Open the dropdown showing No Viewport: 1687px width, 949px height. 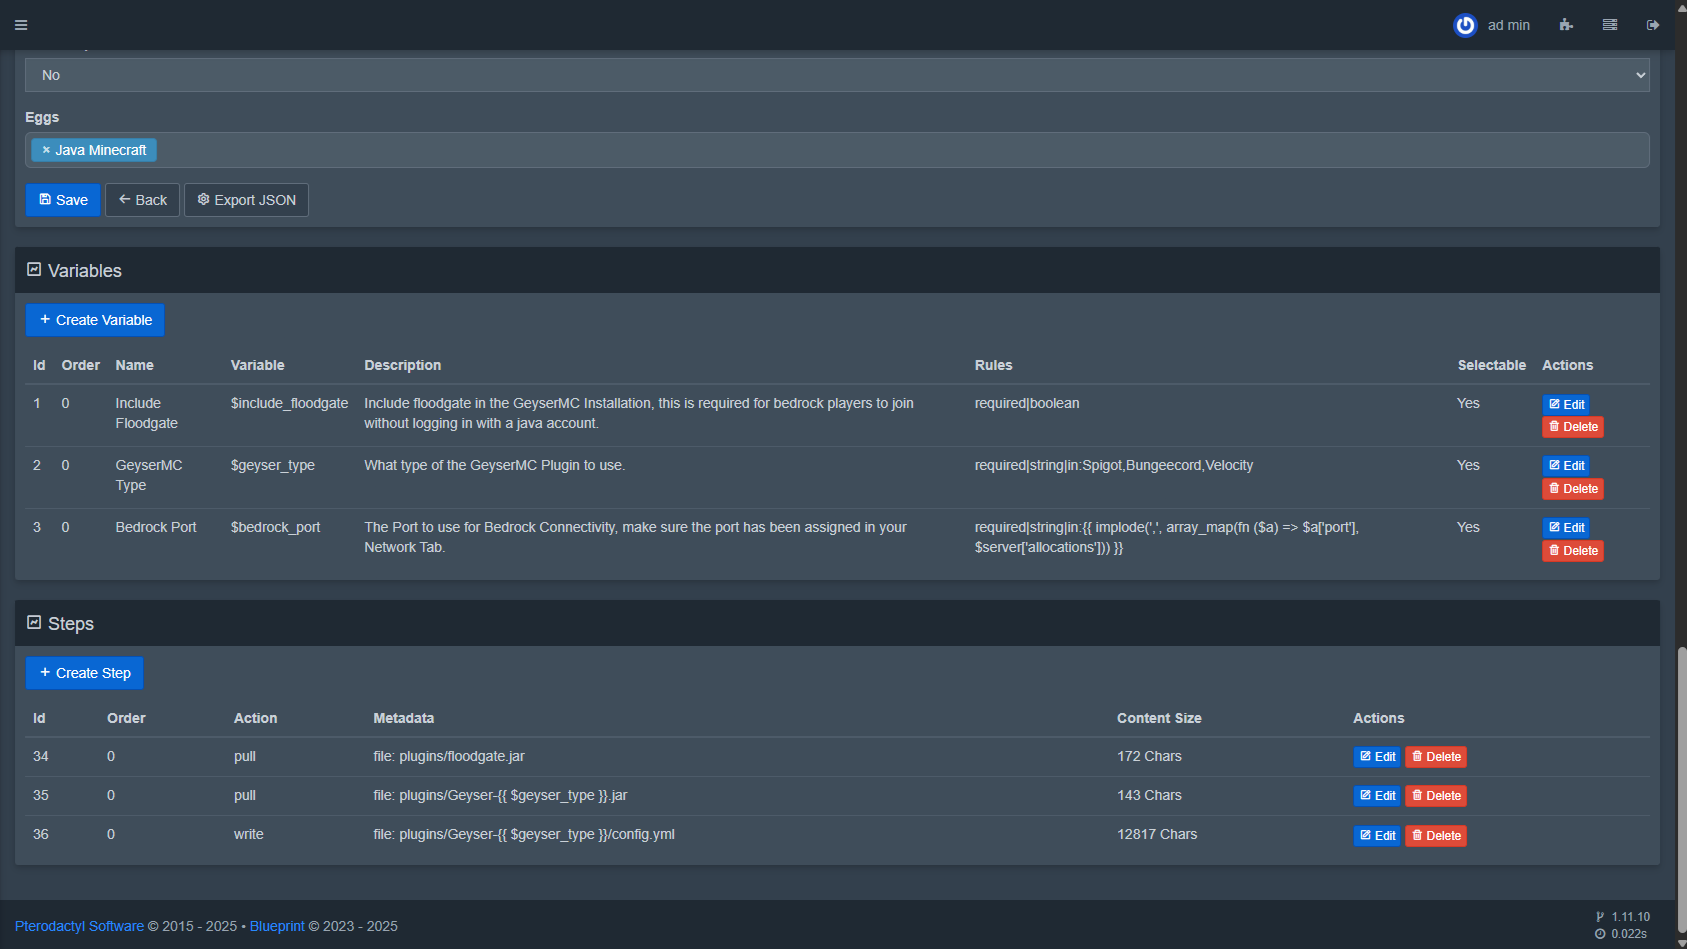[837, 75]
